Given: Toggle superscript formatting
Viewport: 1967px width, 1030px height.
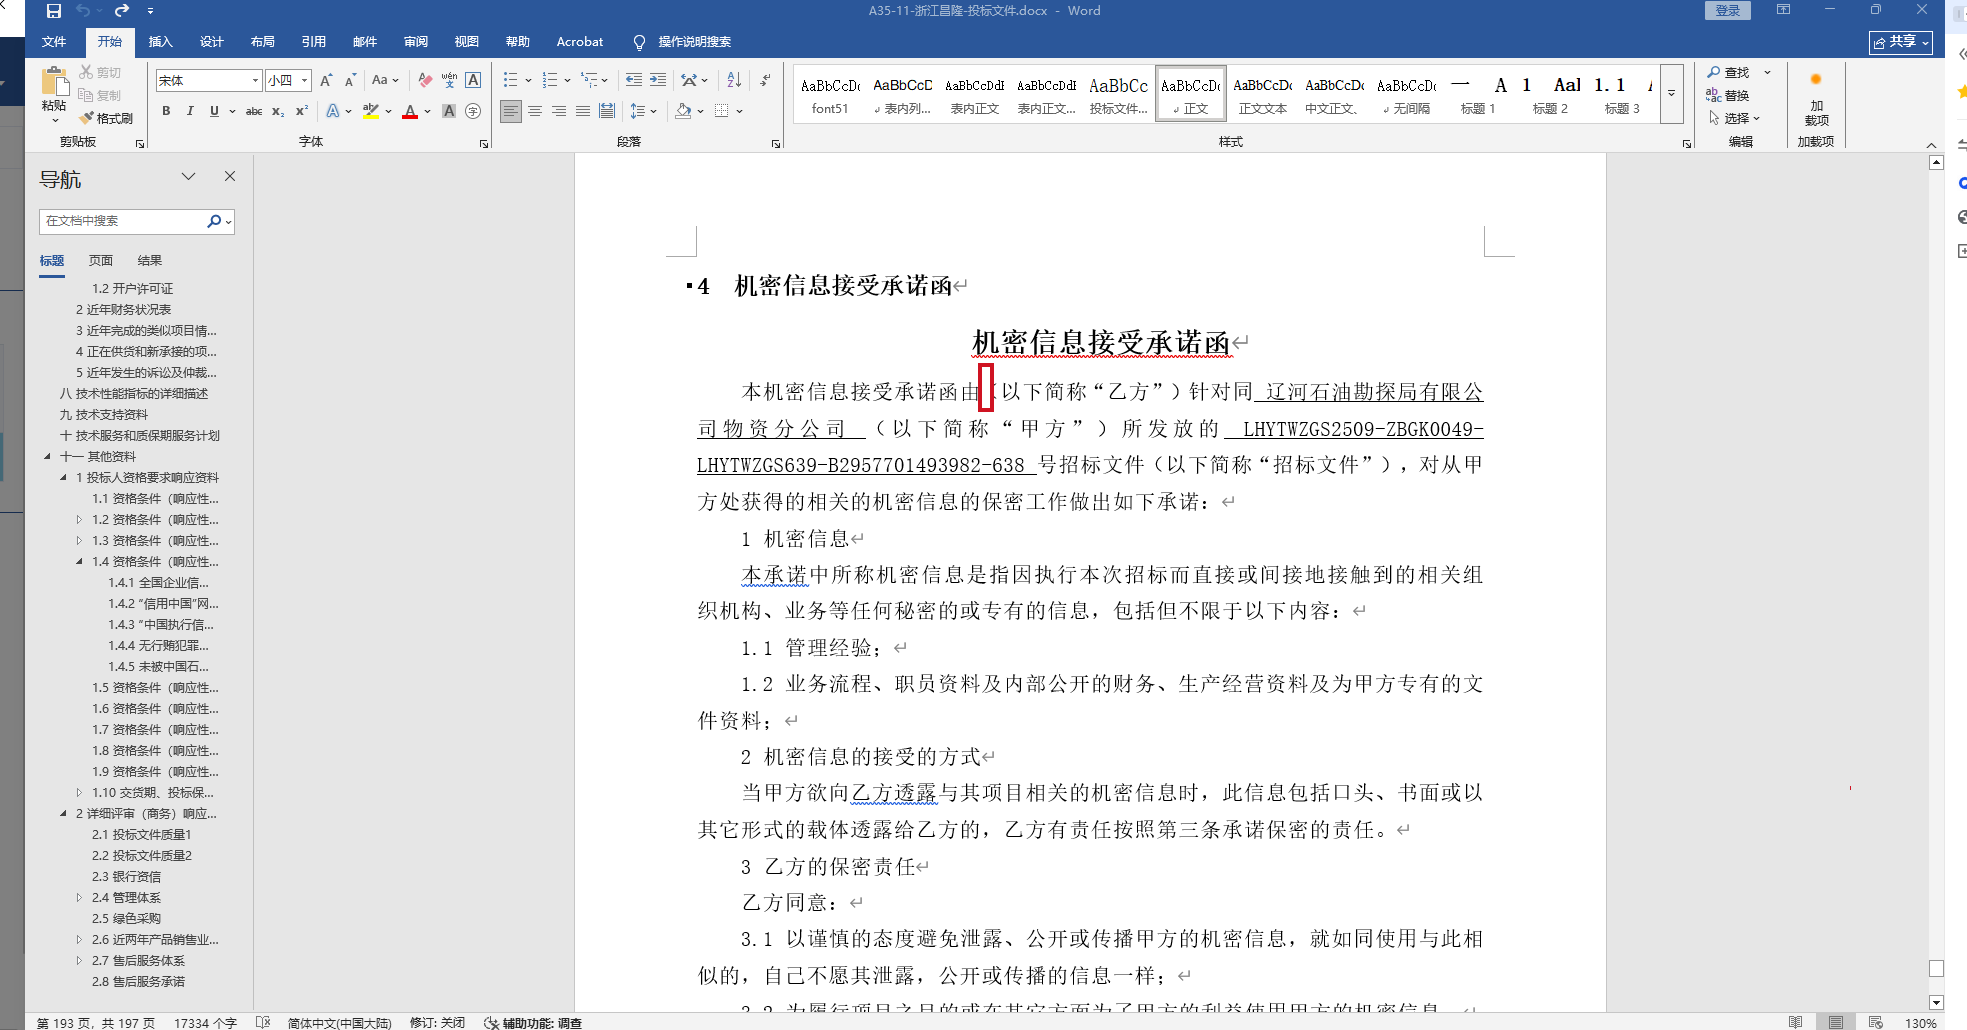Looking at the screenshot, I should point(301,111).
